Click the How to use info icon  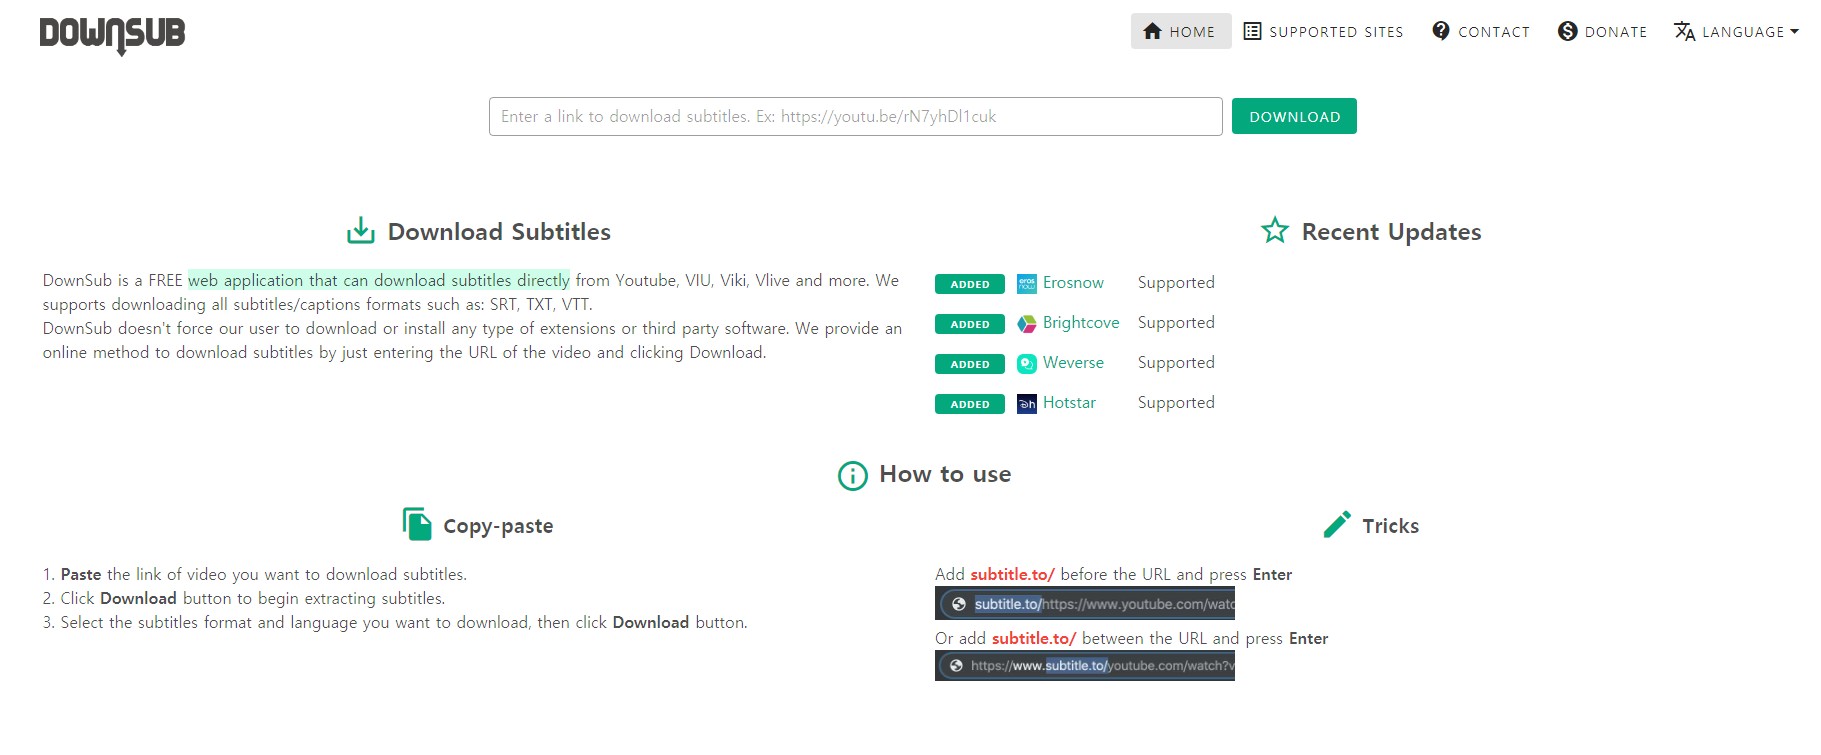point(853,475)
